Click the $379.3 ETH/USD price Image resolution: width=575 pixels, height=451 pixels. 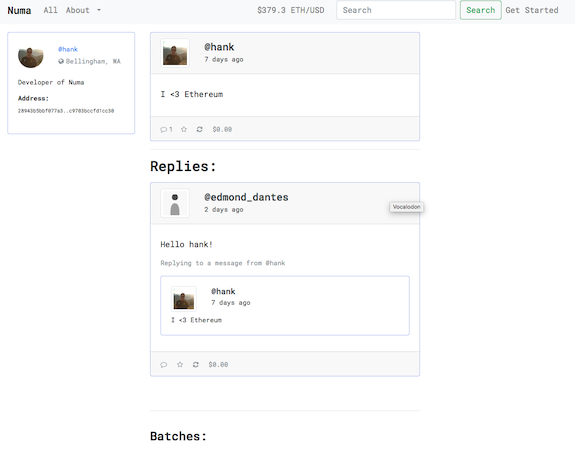291,10
